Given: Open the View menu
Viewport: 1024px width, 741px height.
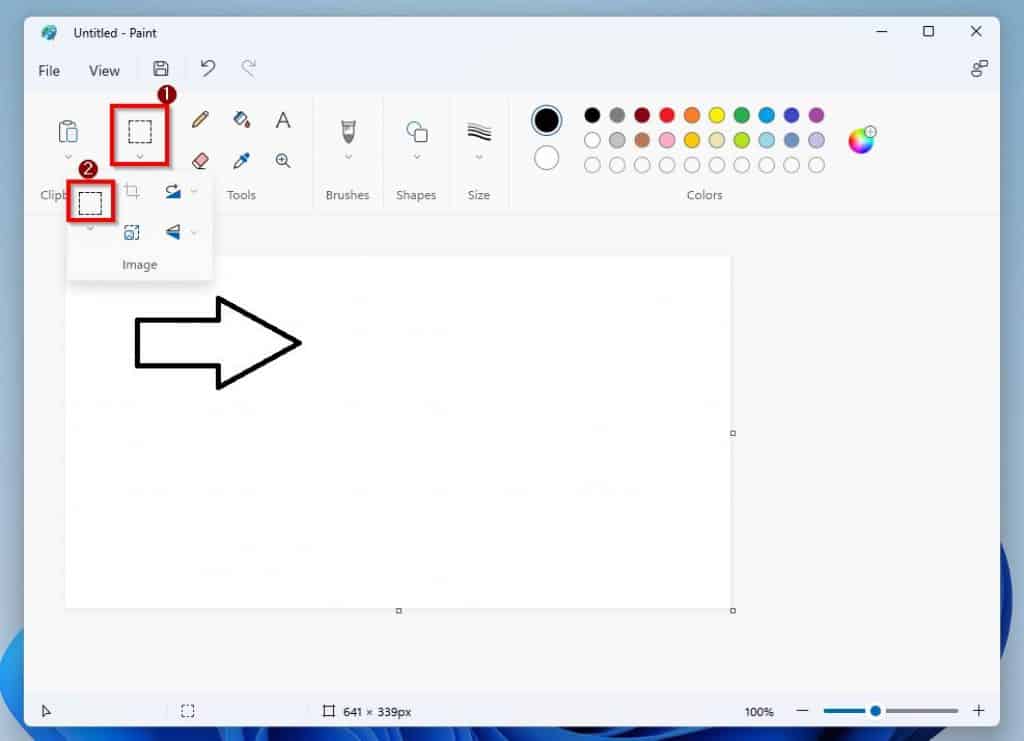Looking at the screenshot, I should click(104, 71).
